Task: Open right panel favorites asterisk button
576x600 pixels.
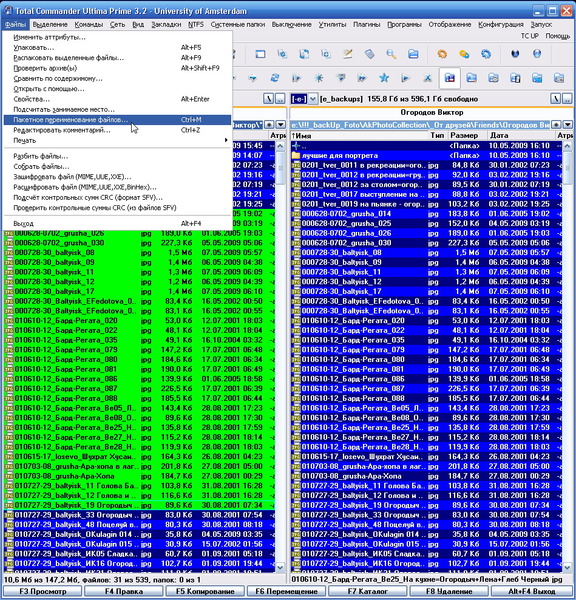Action: tap(556, 125)
